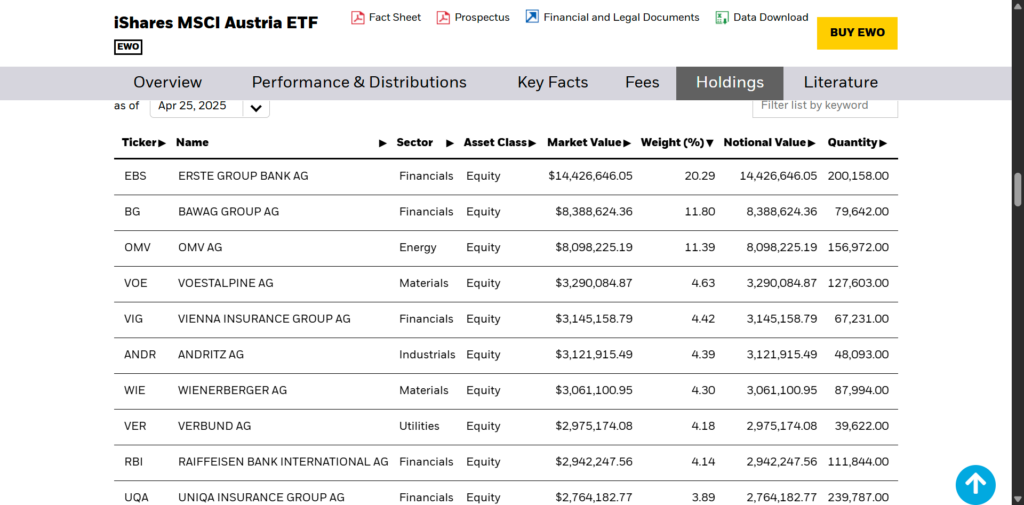Open the as-of date dropdown
This screenshot has width=1024, height=505.
[x=256, y=107]
